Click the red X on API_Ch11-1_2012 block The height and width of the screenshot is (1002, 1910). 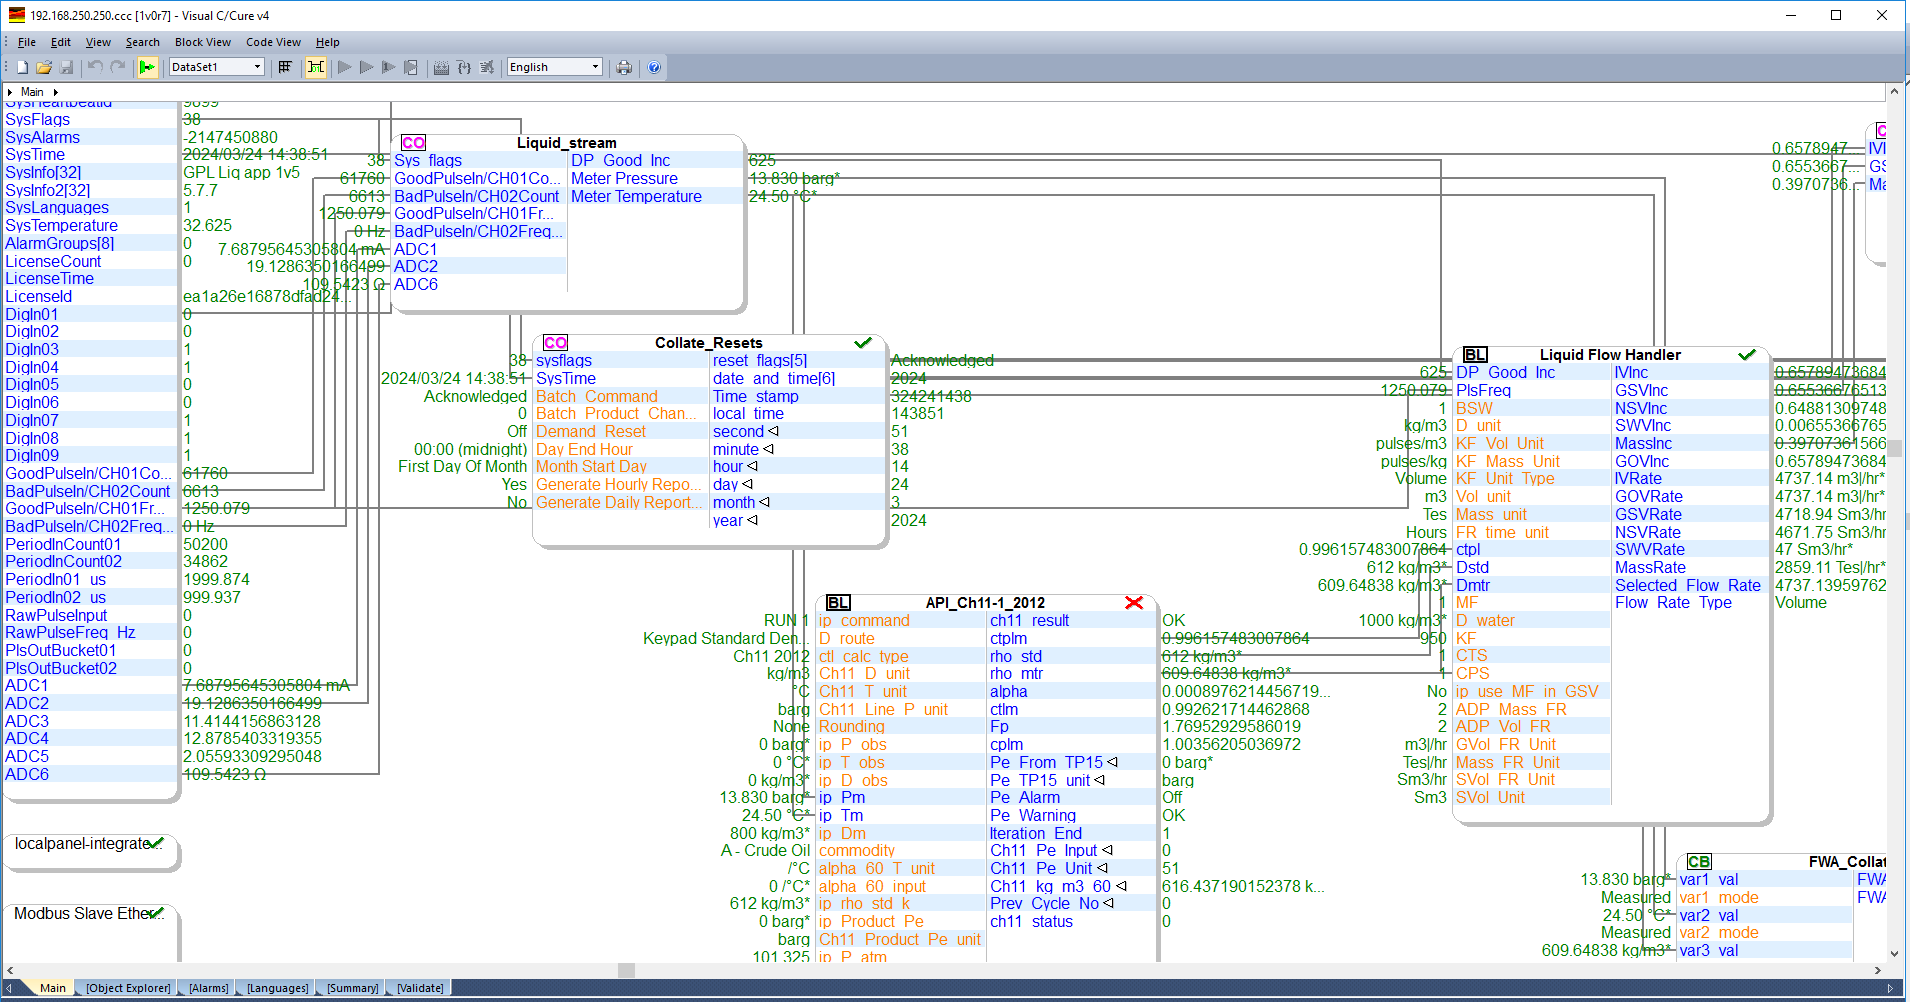[1133, 602]
